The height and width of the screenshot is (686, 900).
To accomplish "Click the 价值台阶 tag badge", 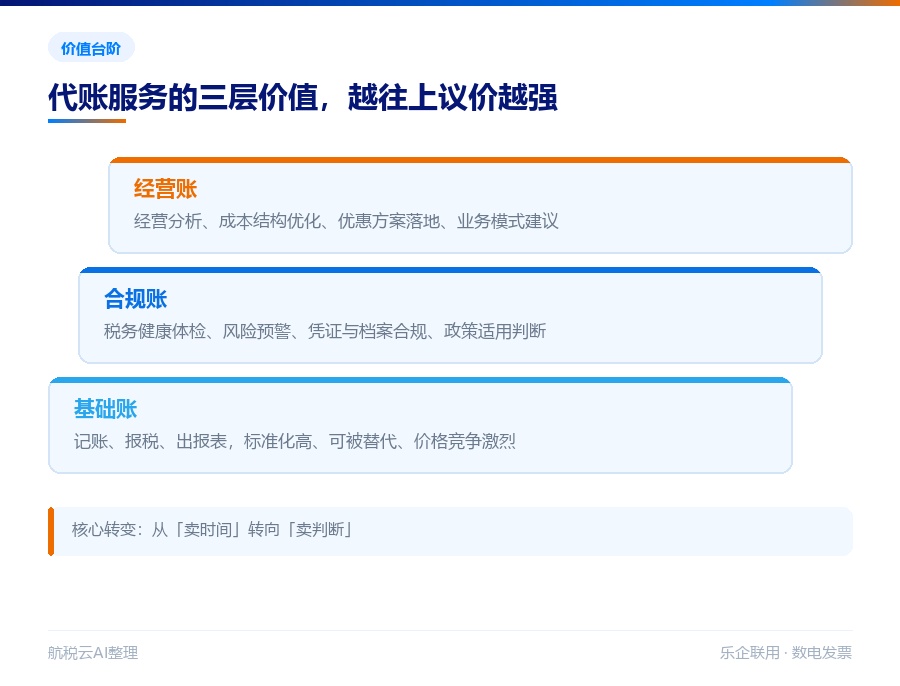I will 91,48.
